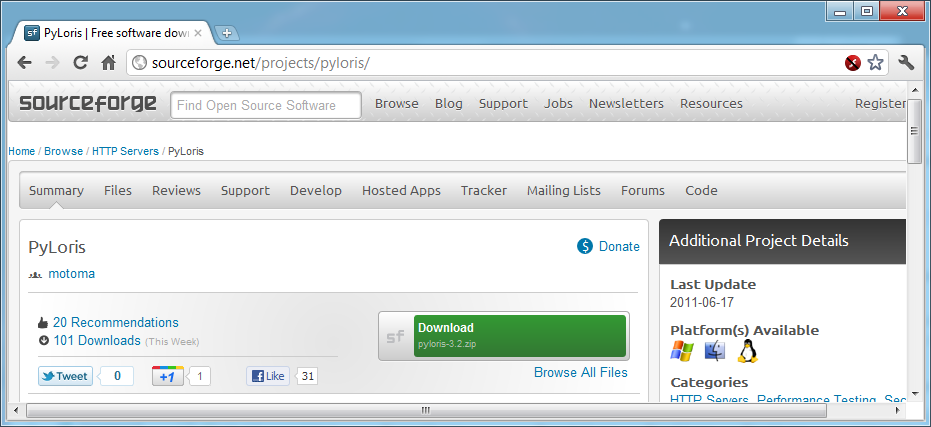Close the PyLoris browser tab
Viewport: 931px width, 427px height.
click(198, 33)
